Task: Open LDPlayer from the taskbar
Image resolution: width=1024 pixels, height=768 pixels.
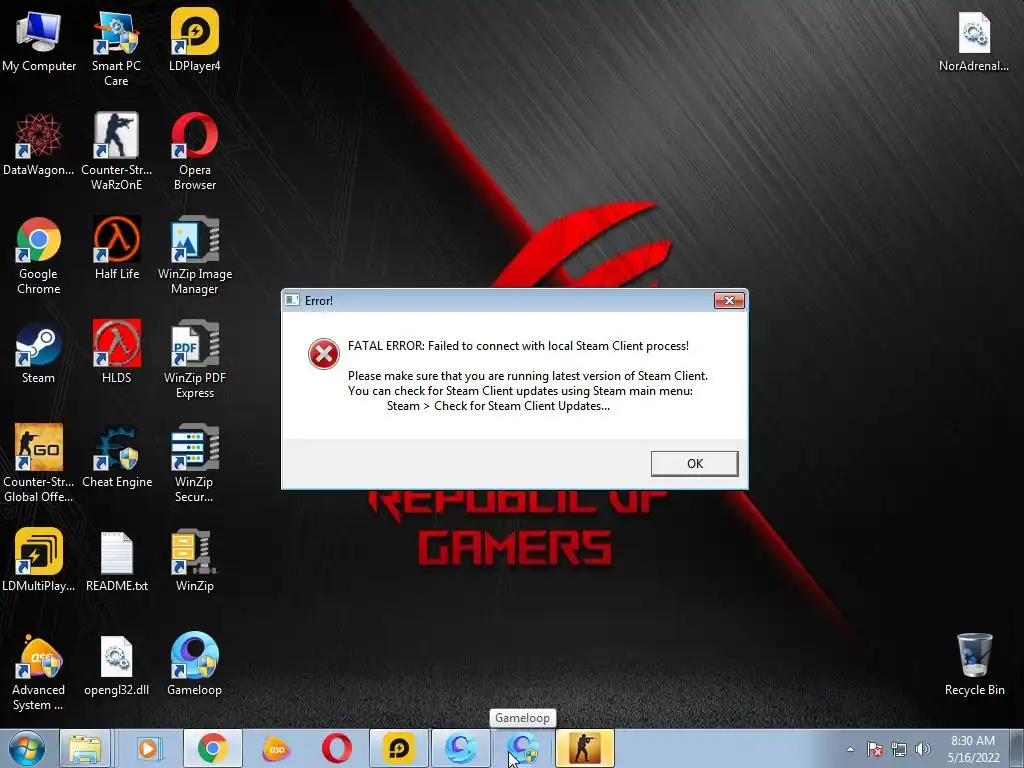Action: [x=399, y=748]
